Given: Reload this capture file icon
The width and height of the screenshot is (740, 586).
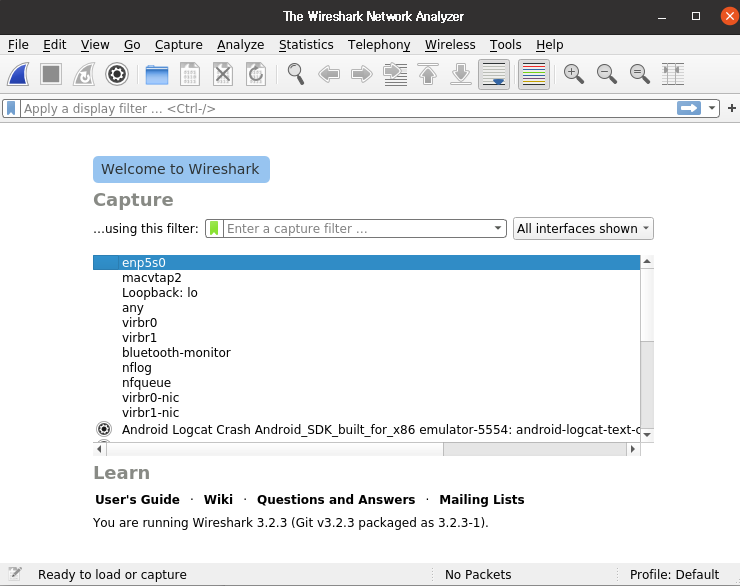Looking at the screenshot, I should (256, 74).
